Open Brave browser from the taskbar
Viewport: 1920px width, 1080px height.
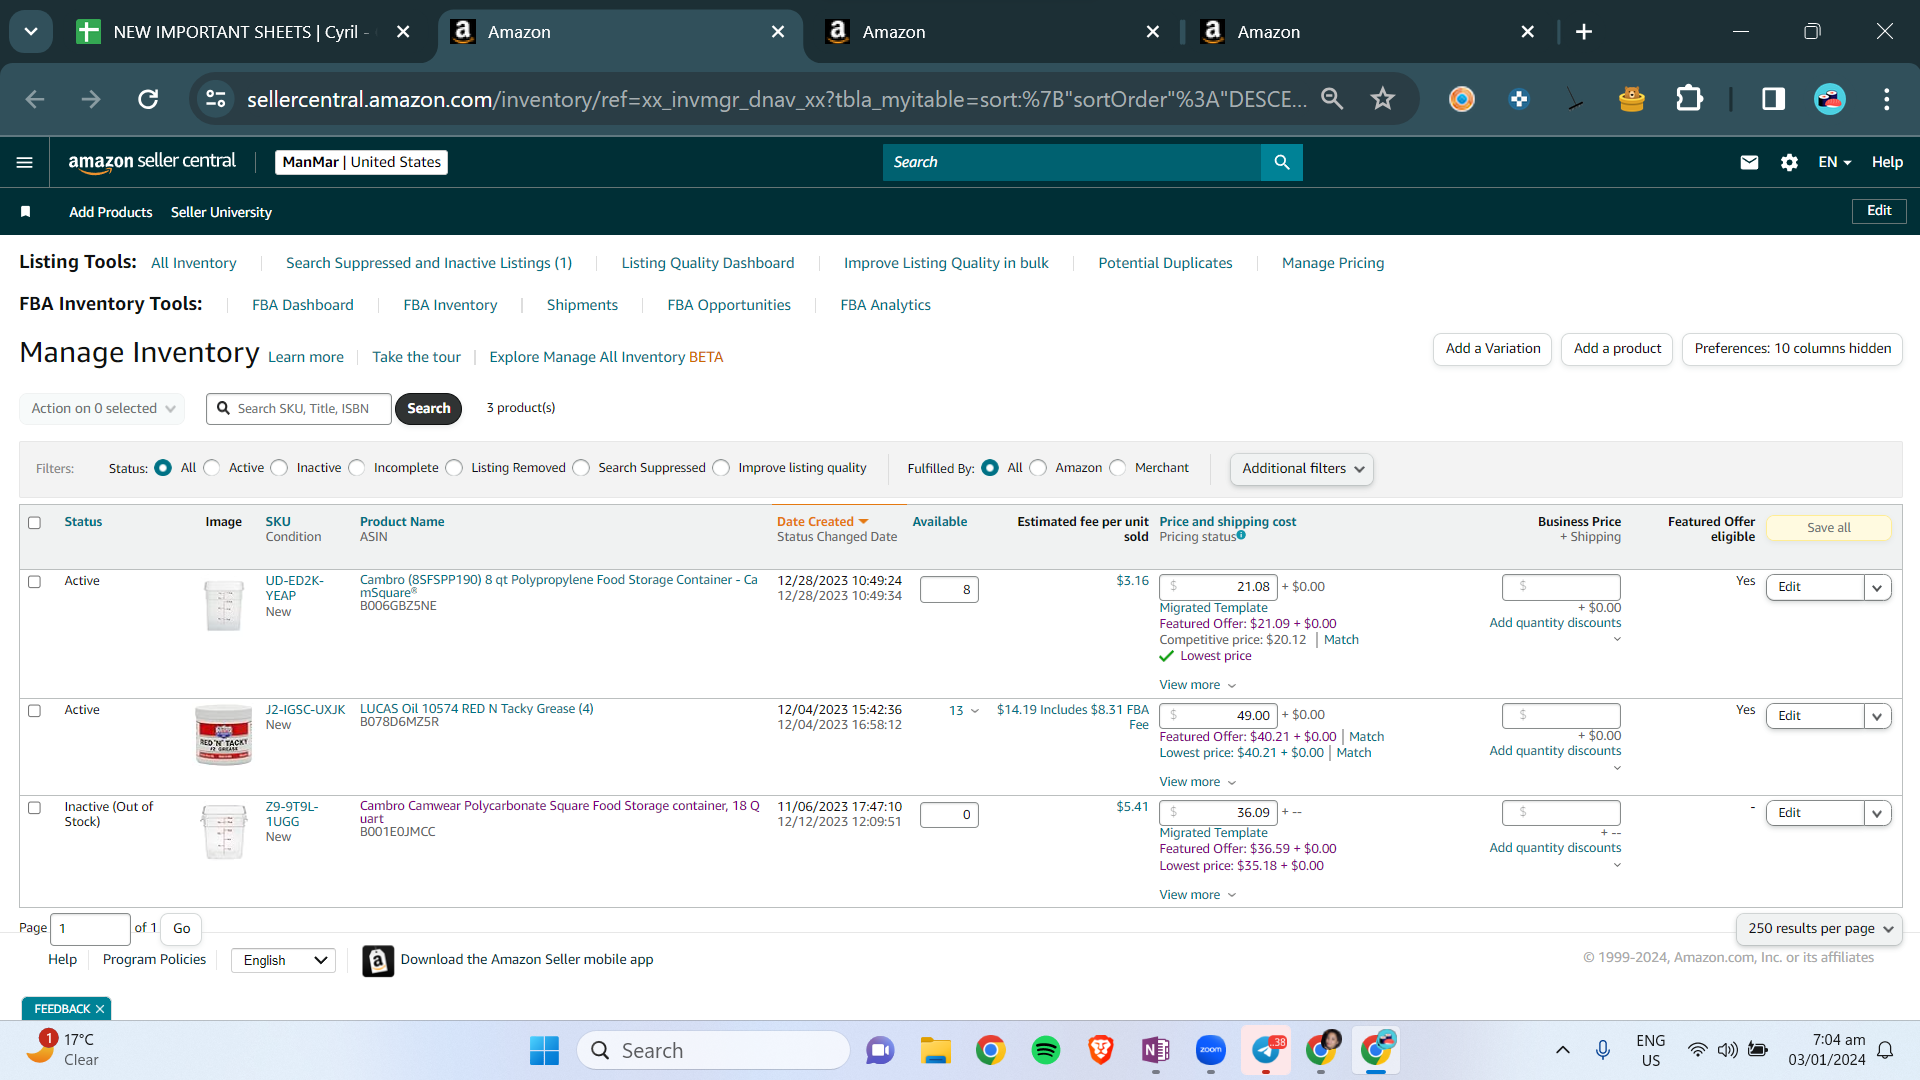pyautogui.click(x=1101, y=1050)
